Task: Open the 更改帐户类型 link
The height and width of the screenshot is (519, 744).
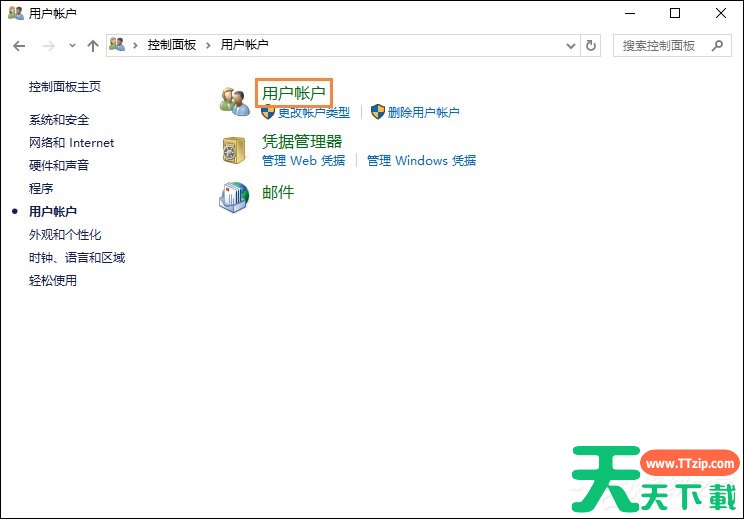Action: pos(313,113)
